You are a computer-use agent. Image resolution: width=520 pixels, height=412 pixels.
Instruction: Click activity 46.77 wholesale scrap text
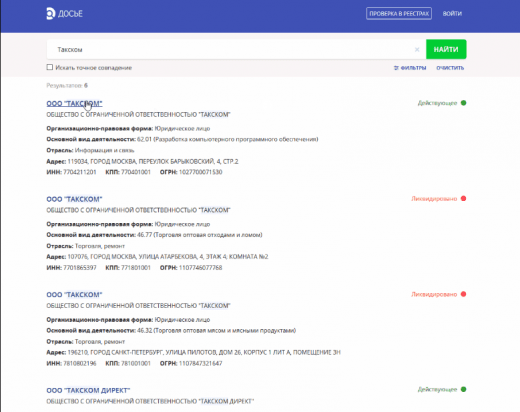coord(200,235)
